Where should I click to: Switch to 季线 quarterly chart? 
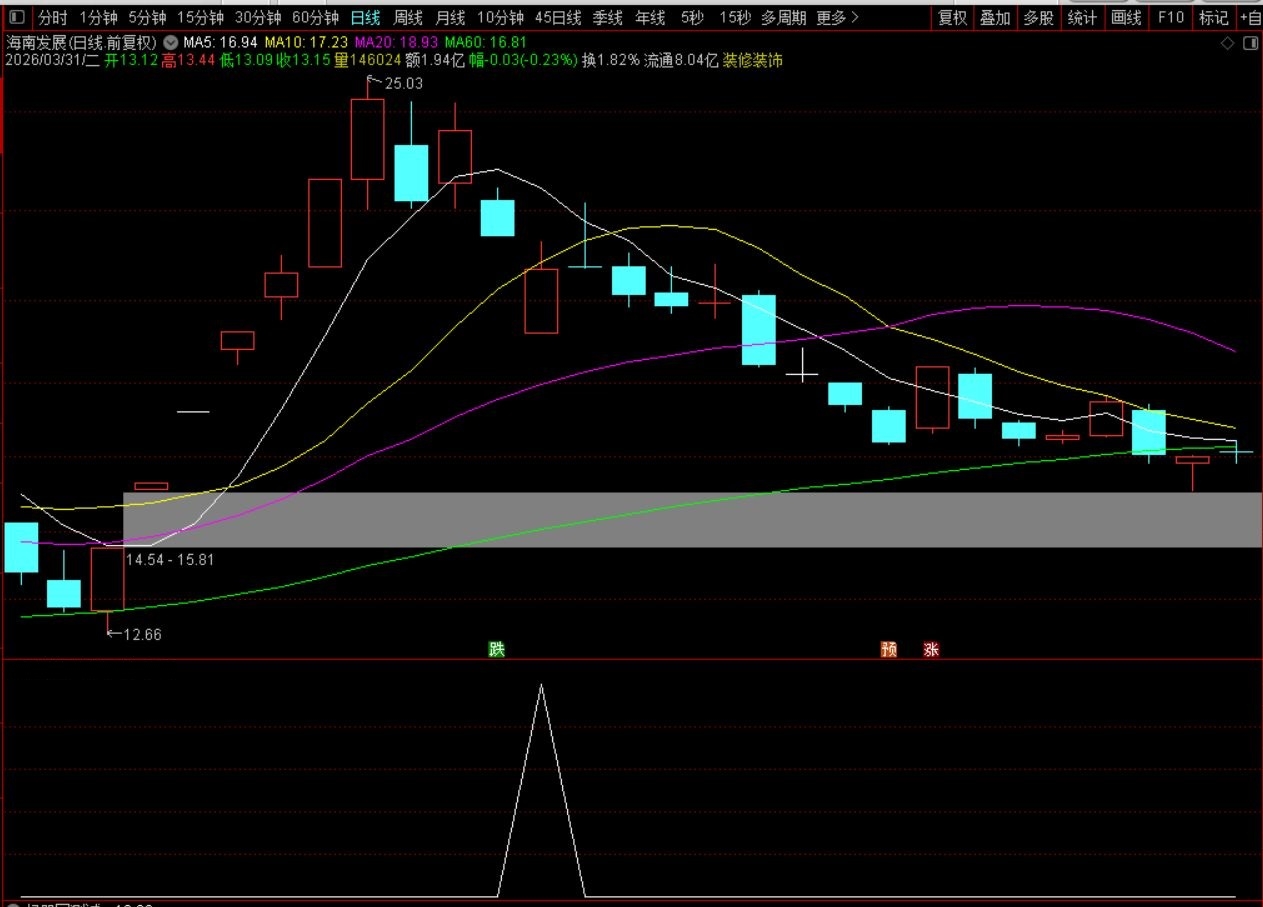607,17
